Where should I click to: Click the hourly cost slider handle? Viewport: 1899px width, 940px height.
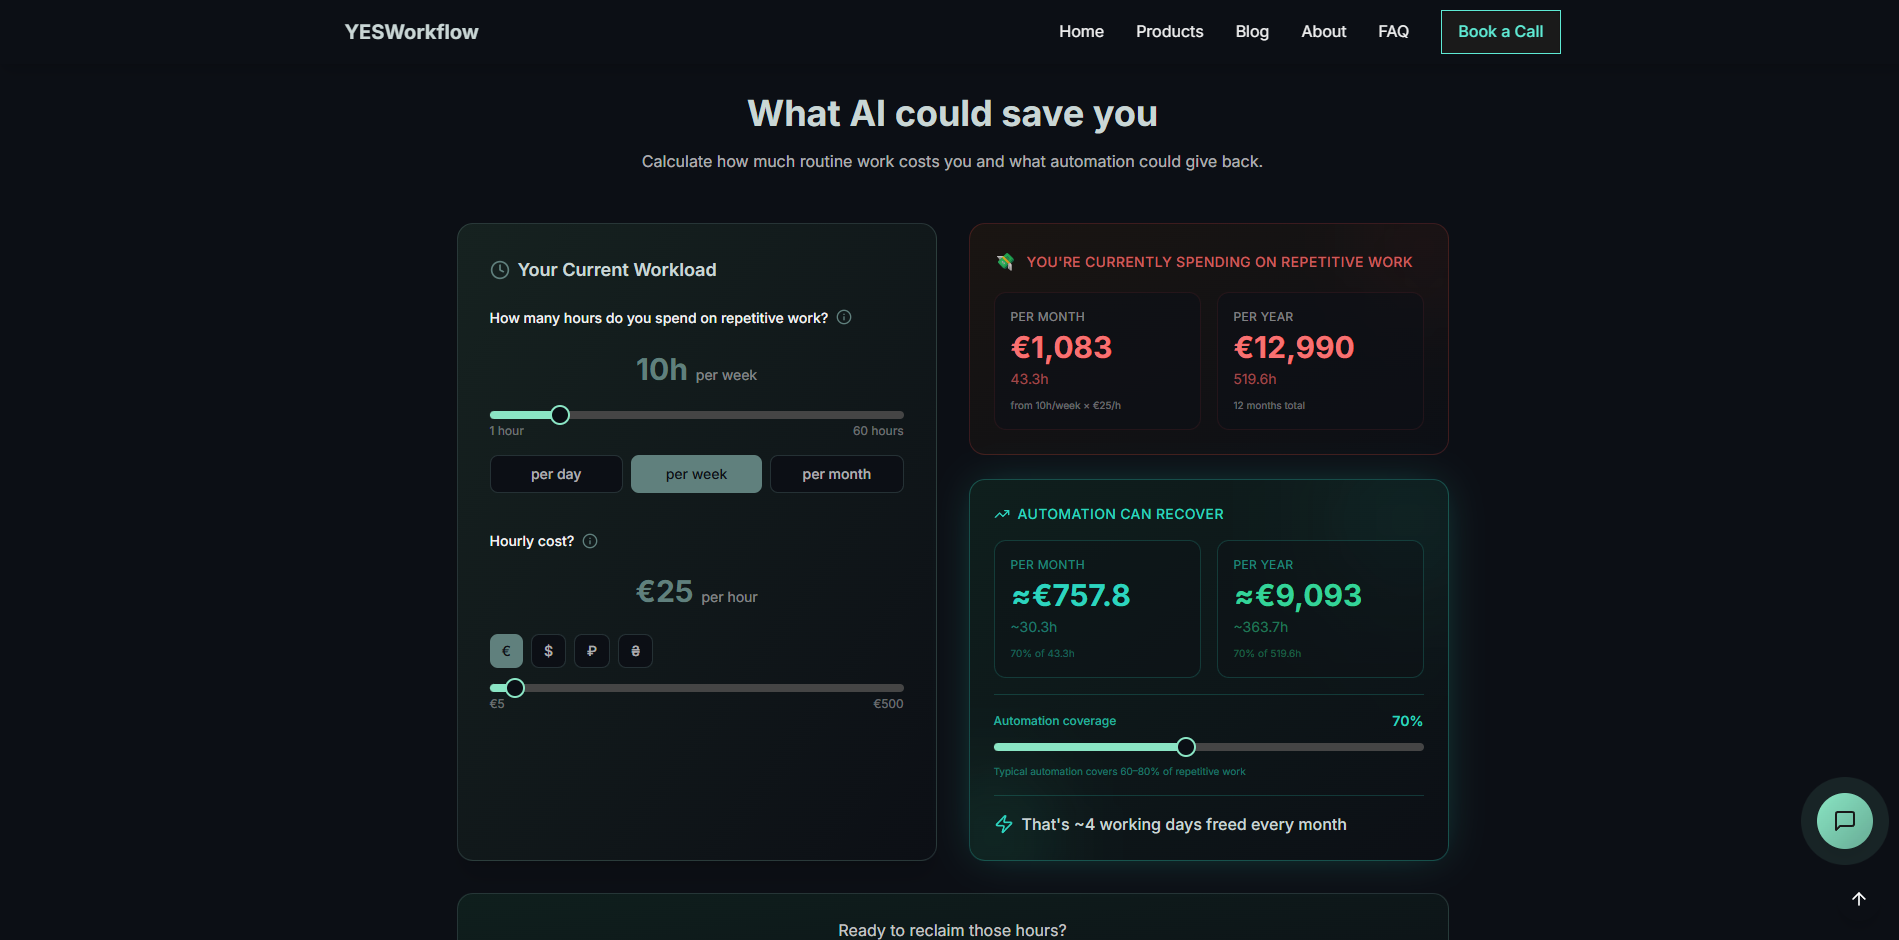514,688
